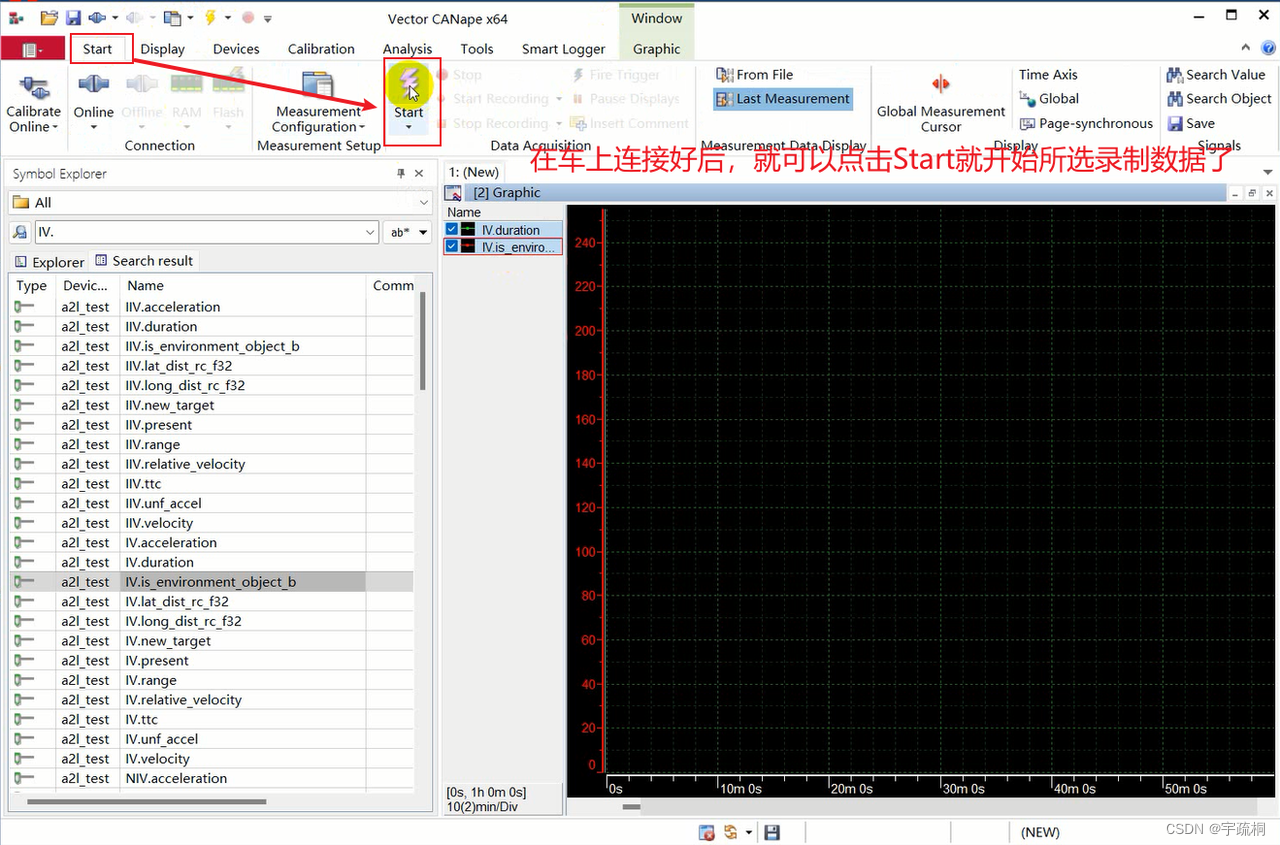Set time axis to Page-synchronous
Image resolution: width=1280 pixels, height=845 pixels.
tap(1086, 124)
